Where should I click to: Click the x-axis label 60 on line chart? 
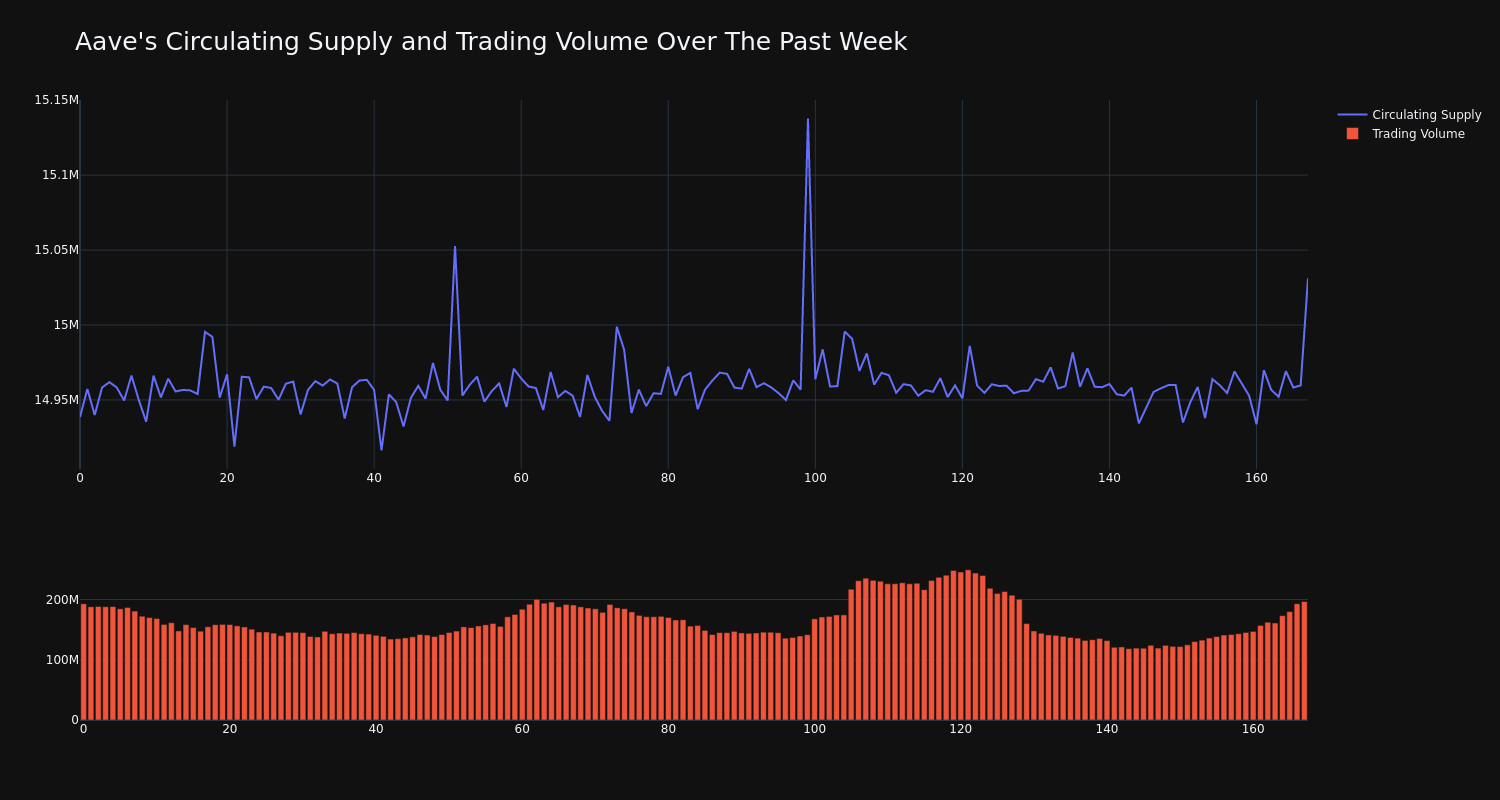(x=521, y=478)
